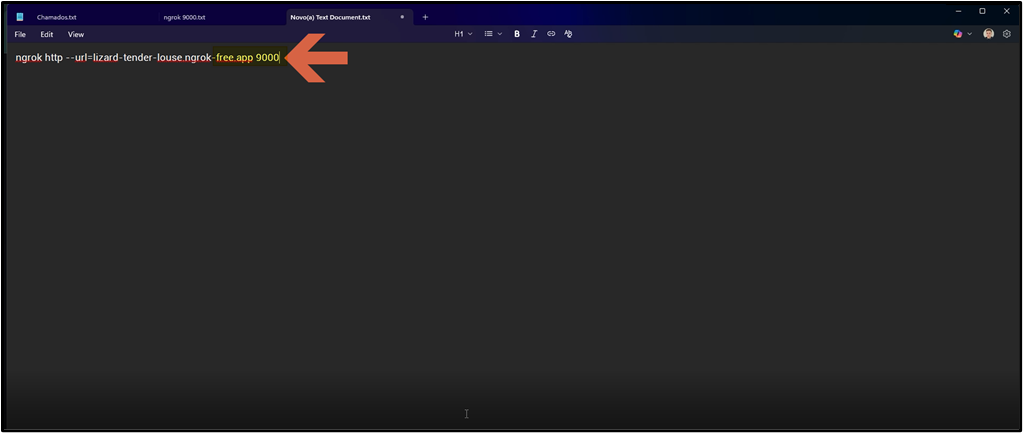Screen dimensions: 1023x433
Task: Click the Notepad app icon in title bar
Action: (20, 17)
